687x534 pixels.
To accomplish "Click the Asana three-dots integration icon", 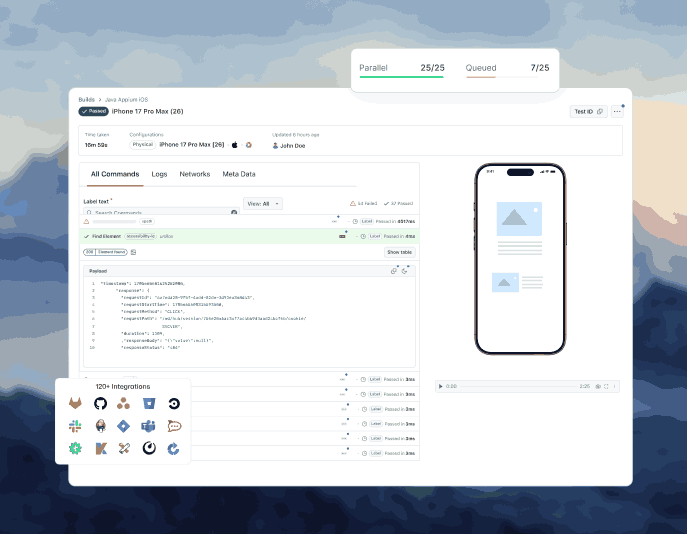I will pyautogui.click(x=124, y=403).
